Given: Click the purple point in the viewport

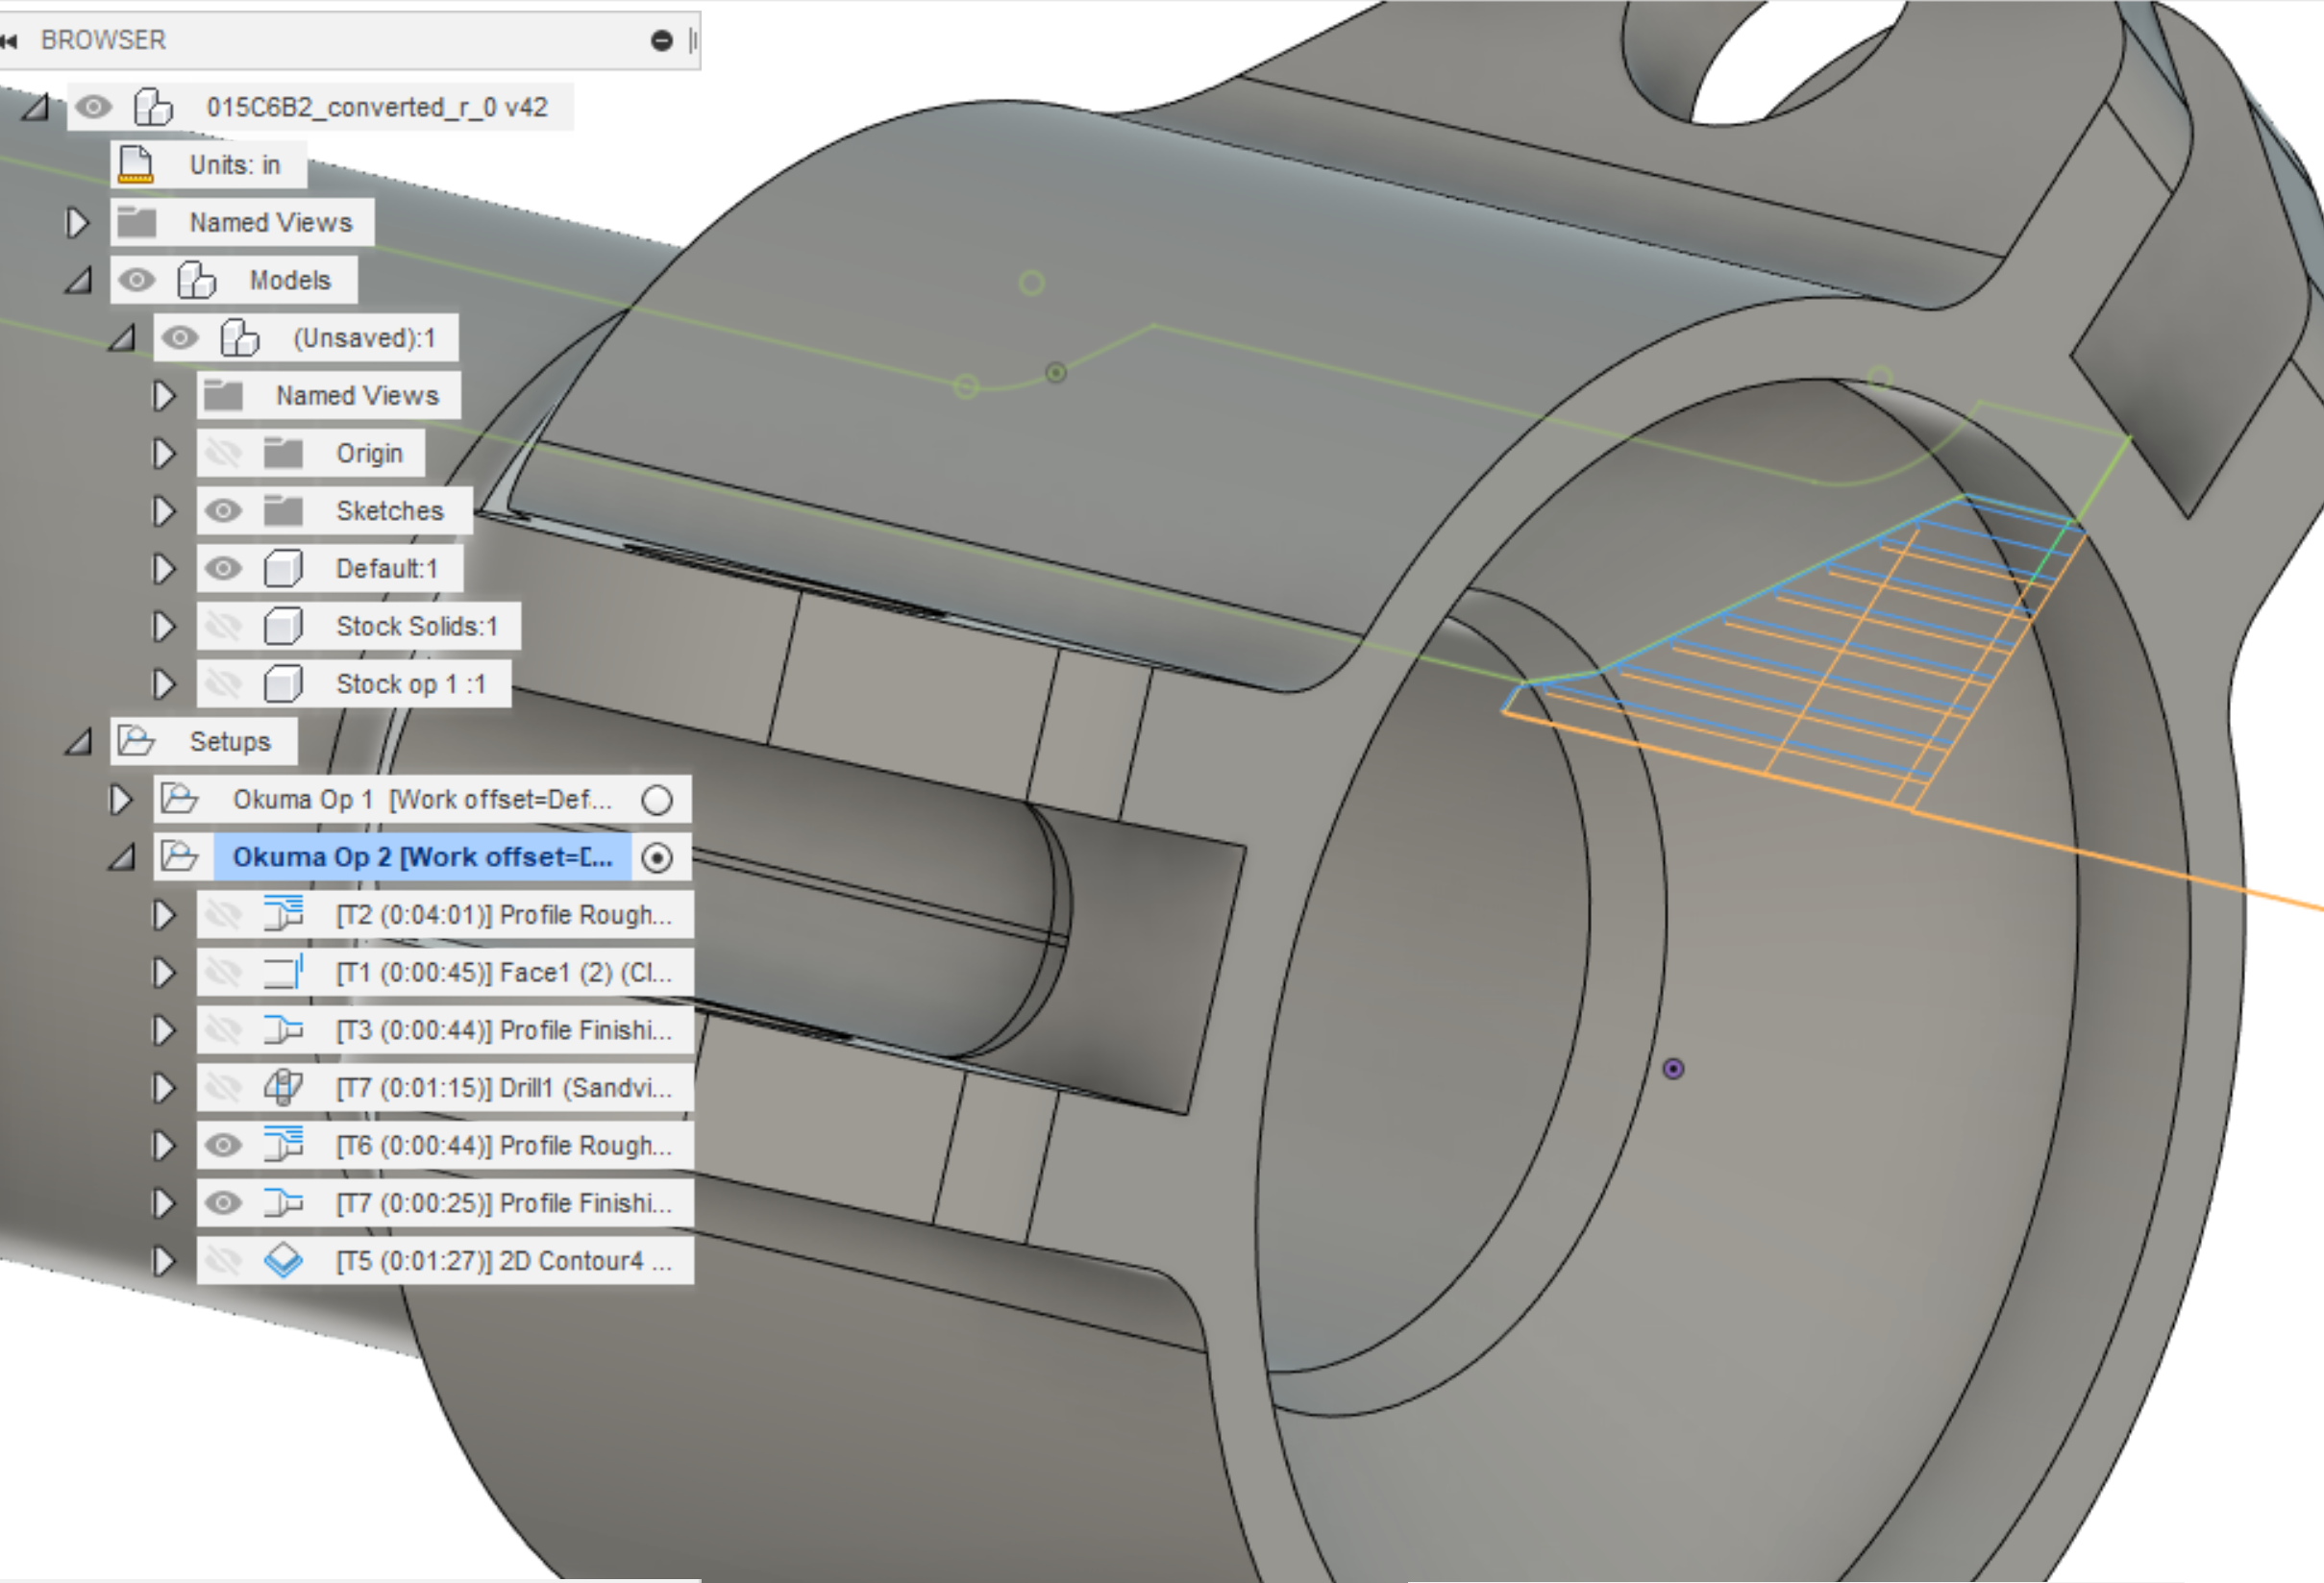Looking at the screenshot, I should (x=1673, y=1069).
